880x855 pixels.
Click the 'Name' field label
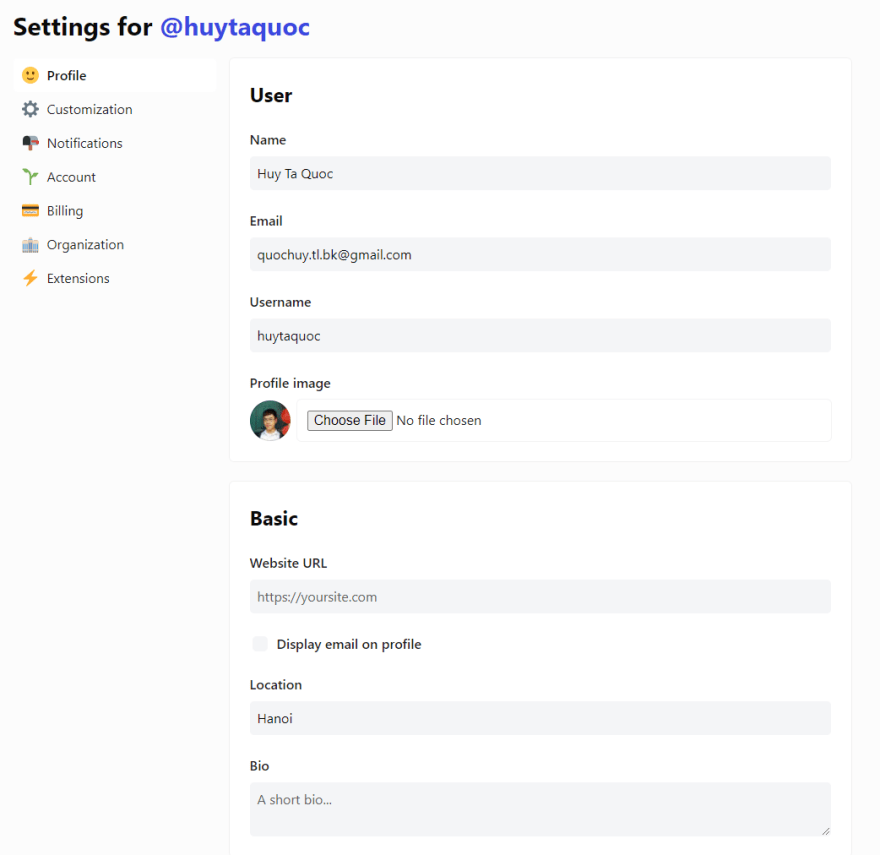[268, 140]
